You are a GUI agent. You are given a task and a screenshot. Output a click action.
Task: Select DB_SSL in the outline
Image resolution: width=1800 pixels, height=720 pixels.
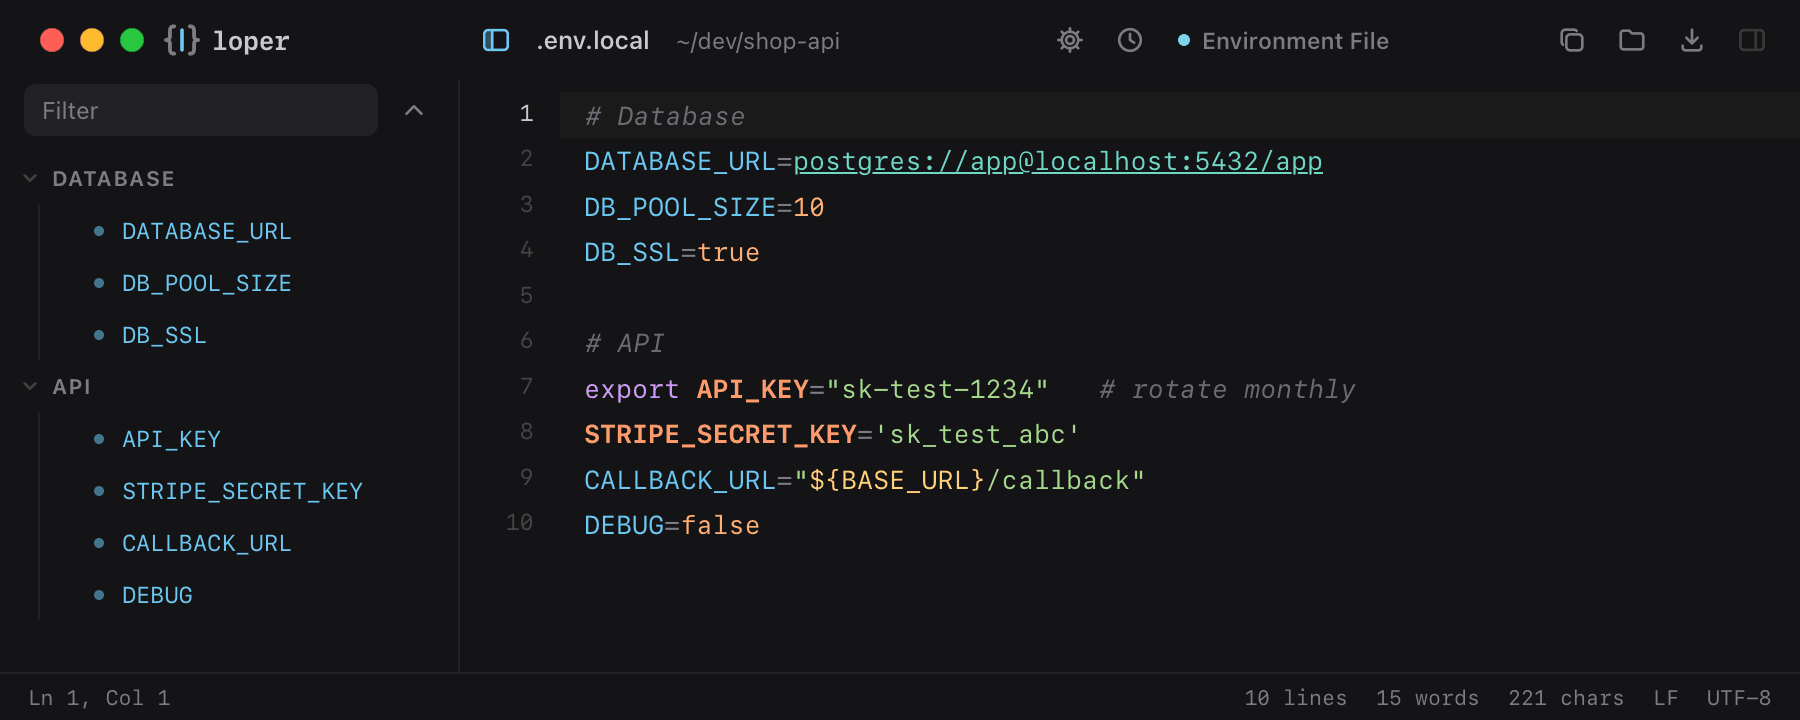(164, 335)
